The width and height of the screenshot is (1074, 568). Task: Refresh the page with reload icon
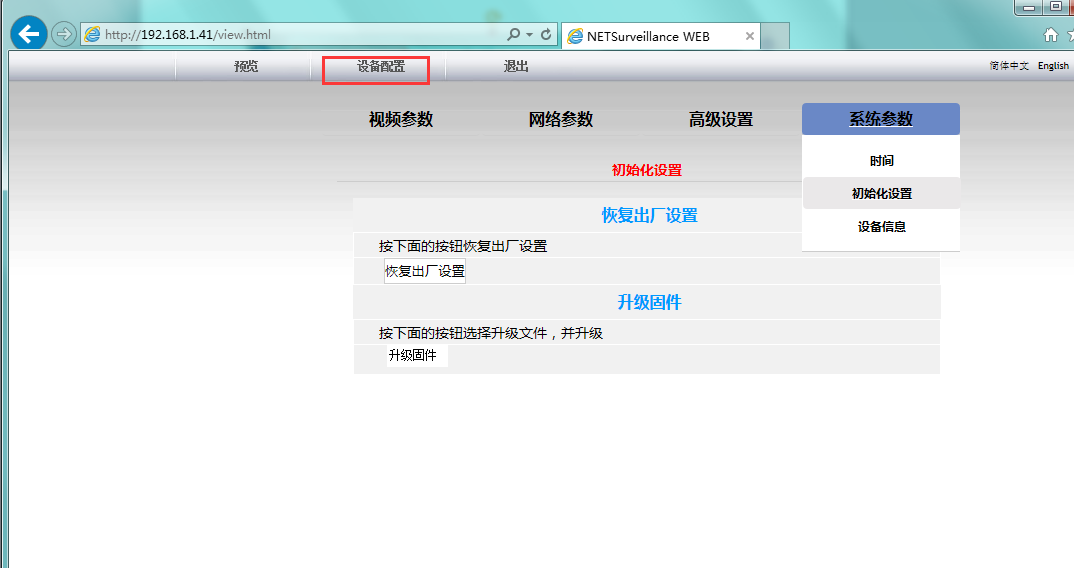[546, 34]
